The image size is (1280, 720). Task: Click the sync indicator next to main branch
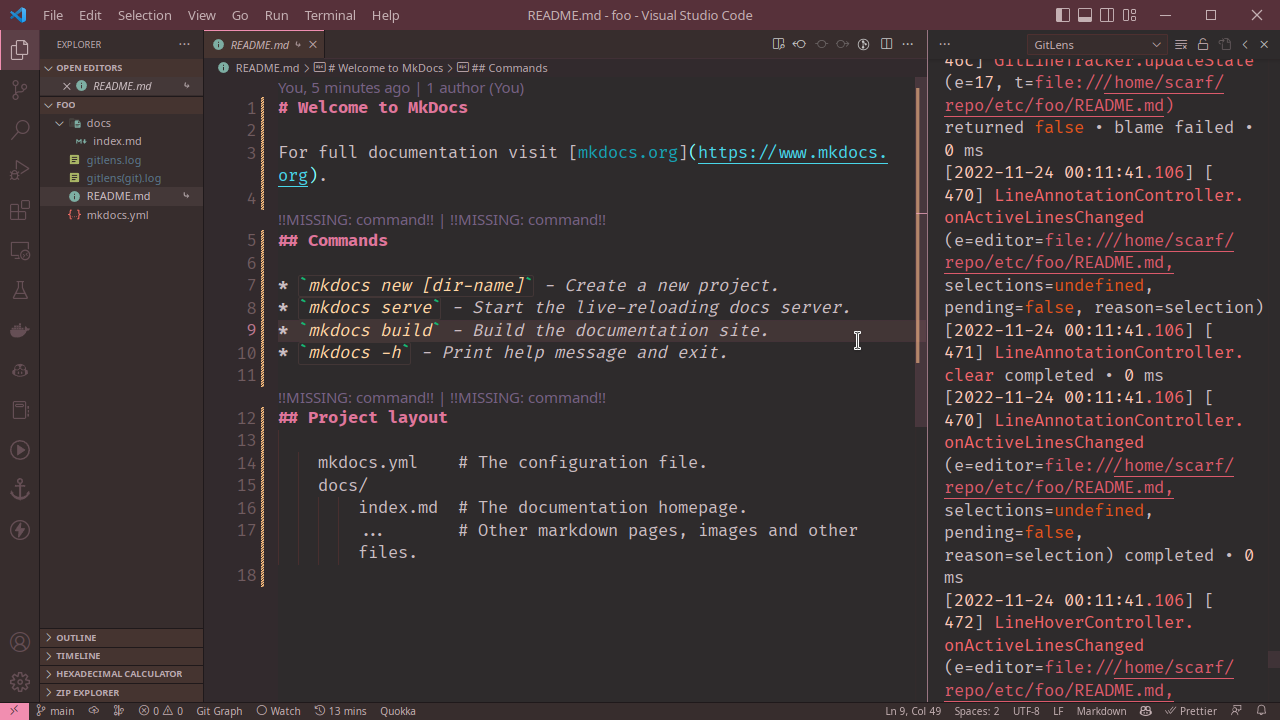pos(92,710)
